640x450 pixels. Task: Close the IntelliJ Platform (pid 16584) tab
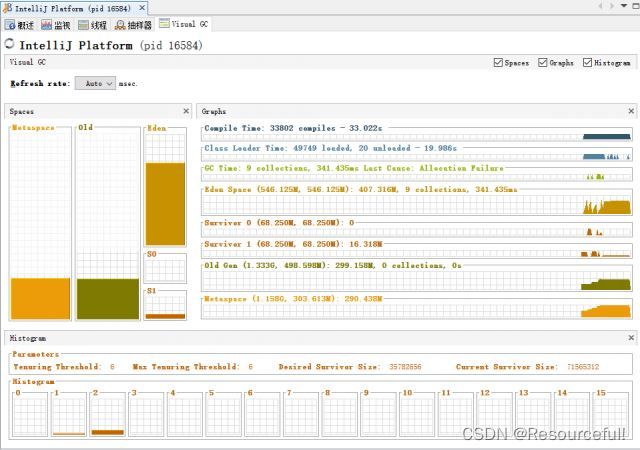142,8
